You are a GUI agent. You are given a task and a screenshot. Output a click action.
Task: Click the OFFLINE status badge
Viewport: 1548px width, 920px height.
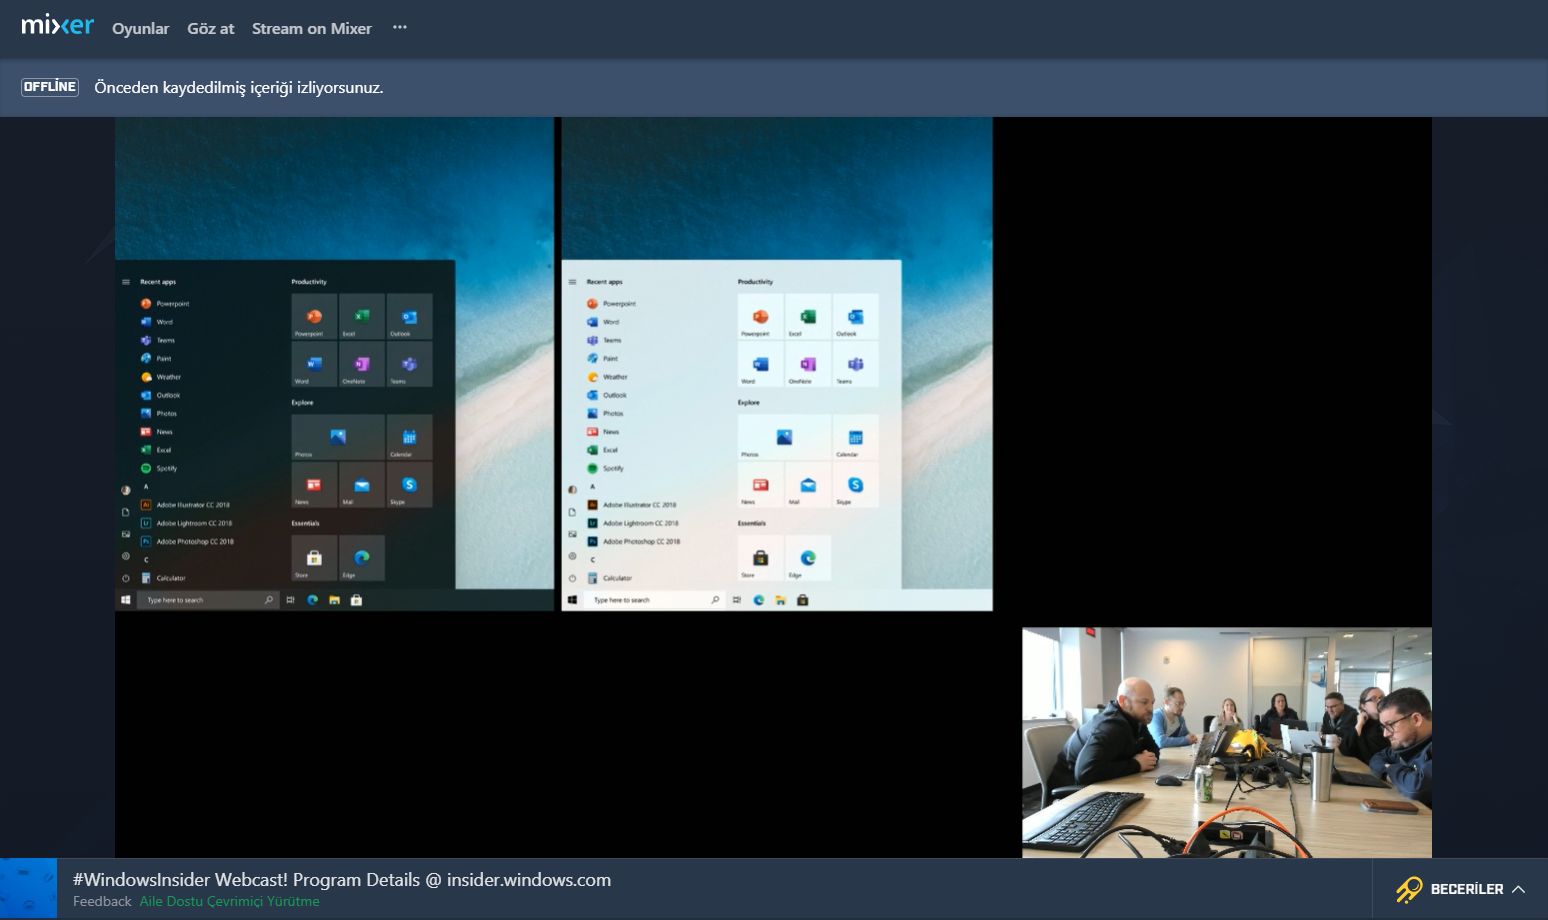click(x=50, y=87)
